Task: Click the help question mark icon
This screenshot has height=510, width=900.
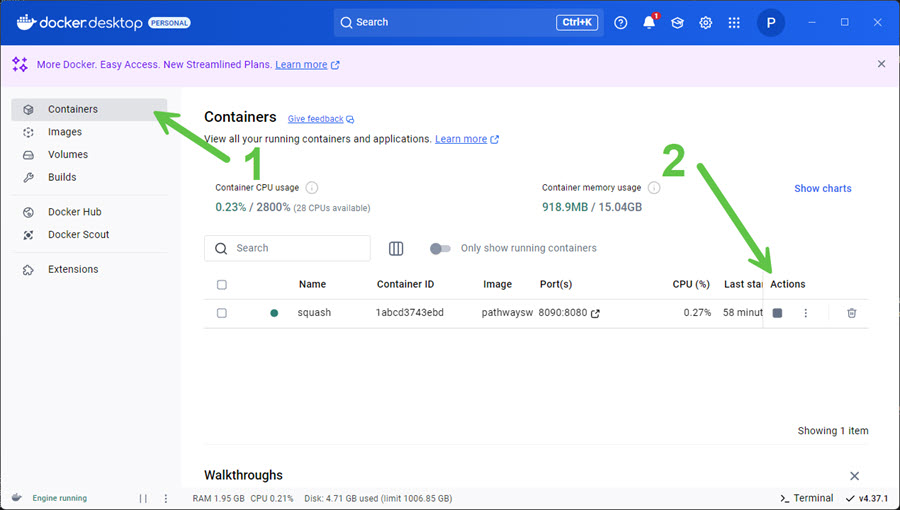Action: 621,22
